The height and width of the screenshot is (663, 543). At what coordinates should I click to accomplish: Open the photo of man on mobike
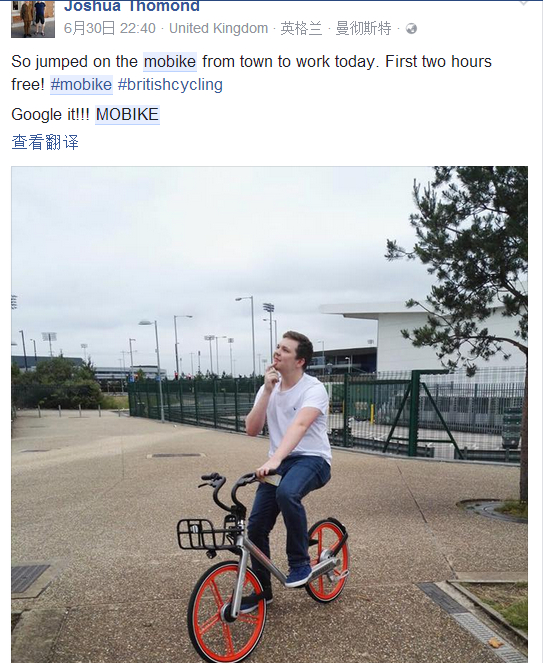click(x=269, y=414)
